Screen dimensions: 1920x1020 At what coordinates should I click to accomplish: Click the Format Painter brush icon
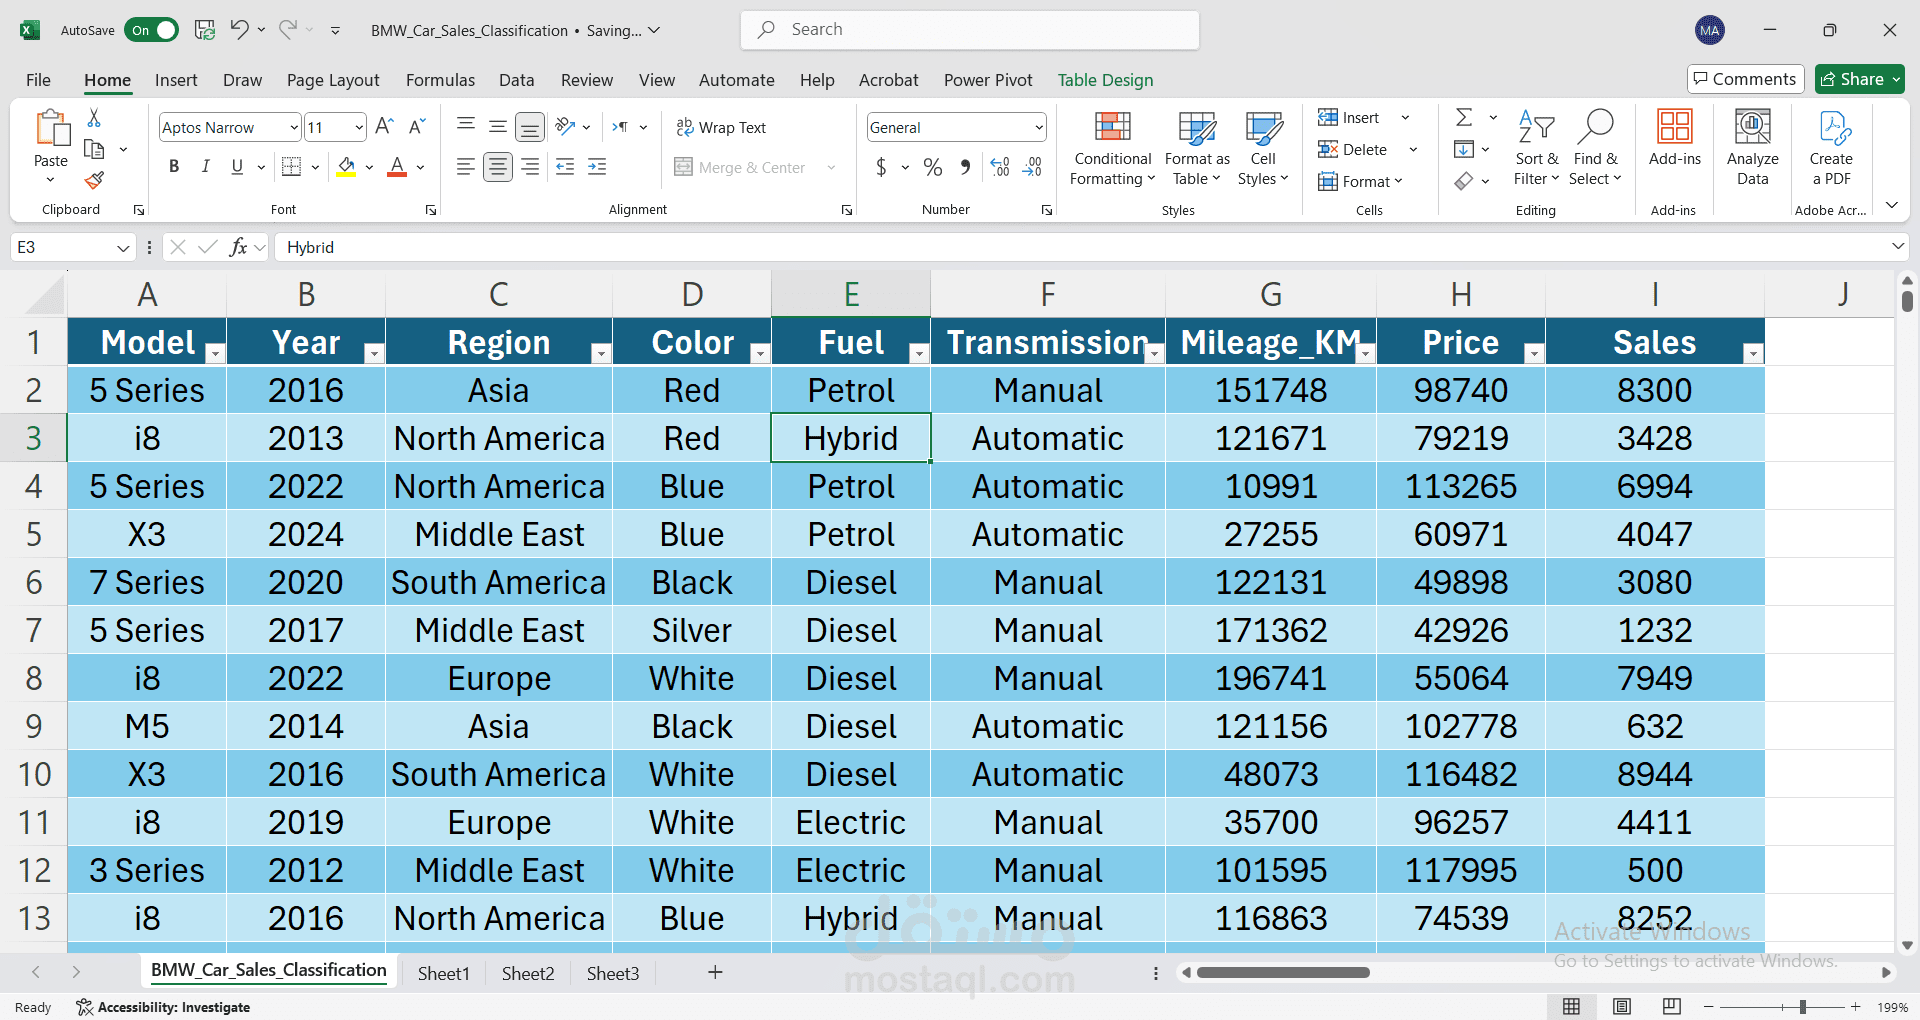94,180
